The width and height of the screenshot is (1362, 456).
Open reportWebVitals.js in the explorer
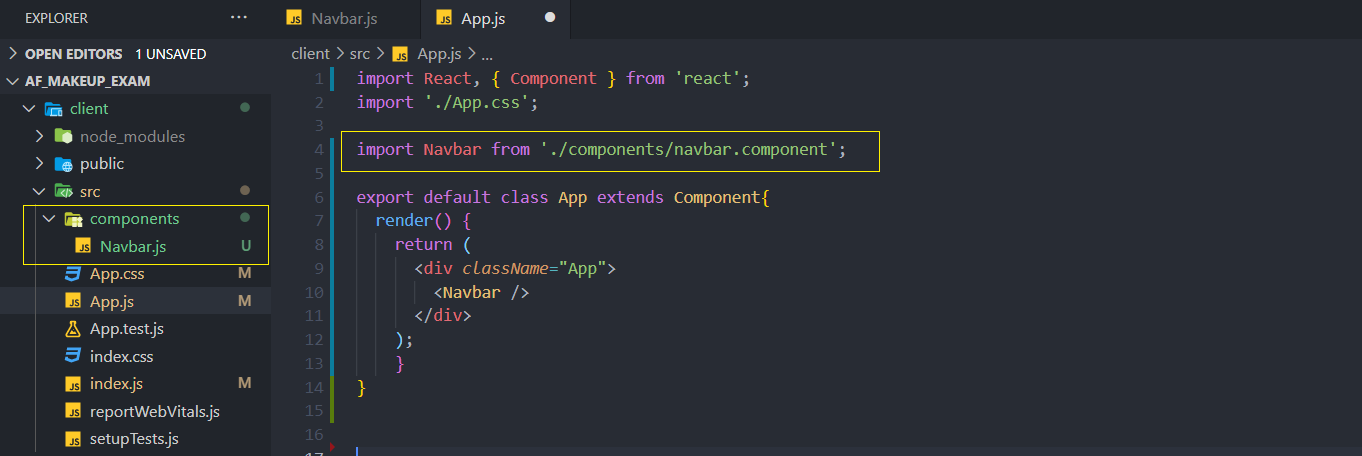pyautogui.click(x=154, y=411)
